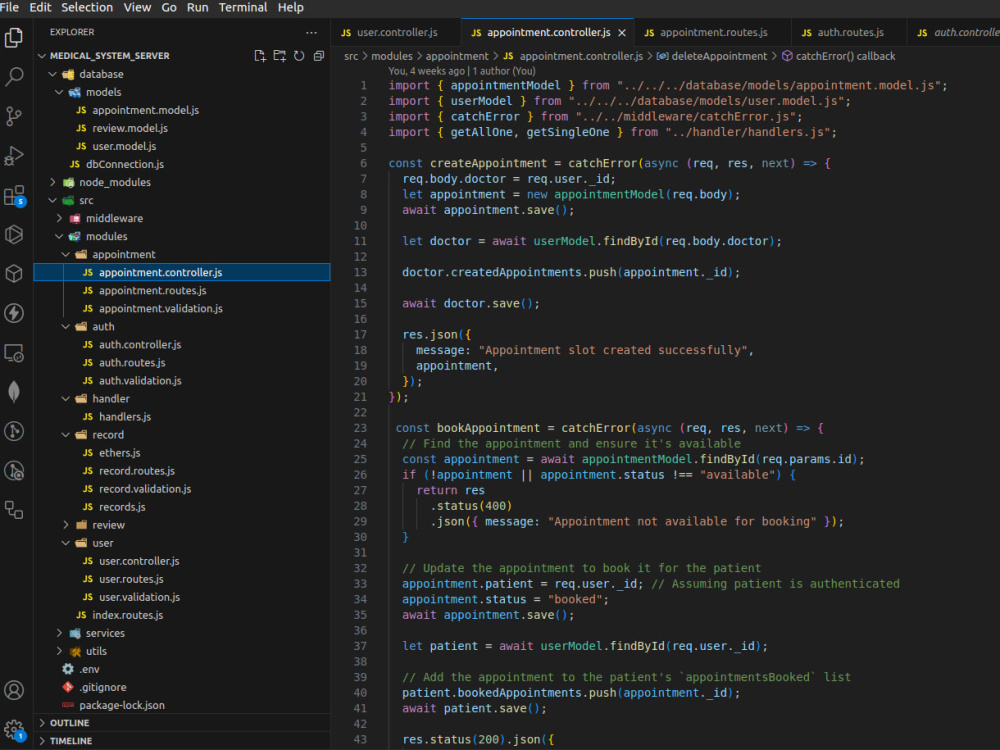Open the Selection menu
Viewport: 1000px width, 750px height.
click(x=87, y=8)
